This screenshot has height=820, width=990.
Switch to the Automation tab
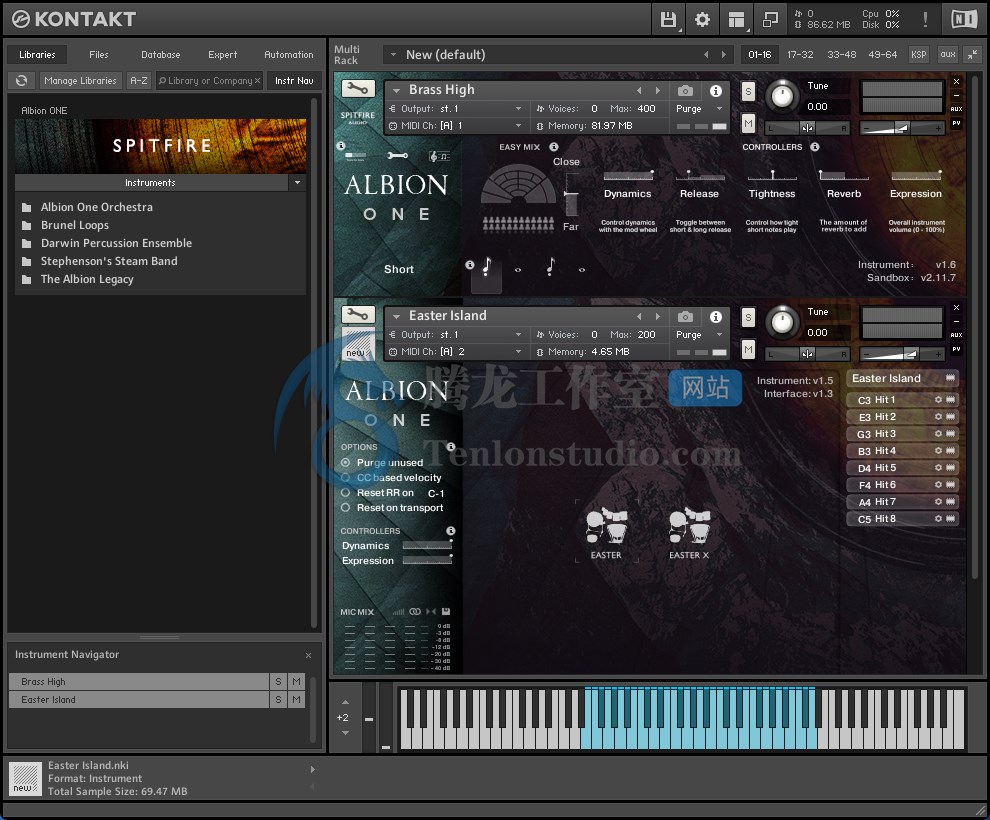(x=289, y=55)
